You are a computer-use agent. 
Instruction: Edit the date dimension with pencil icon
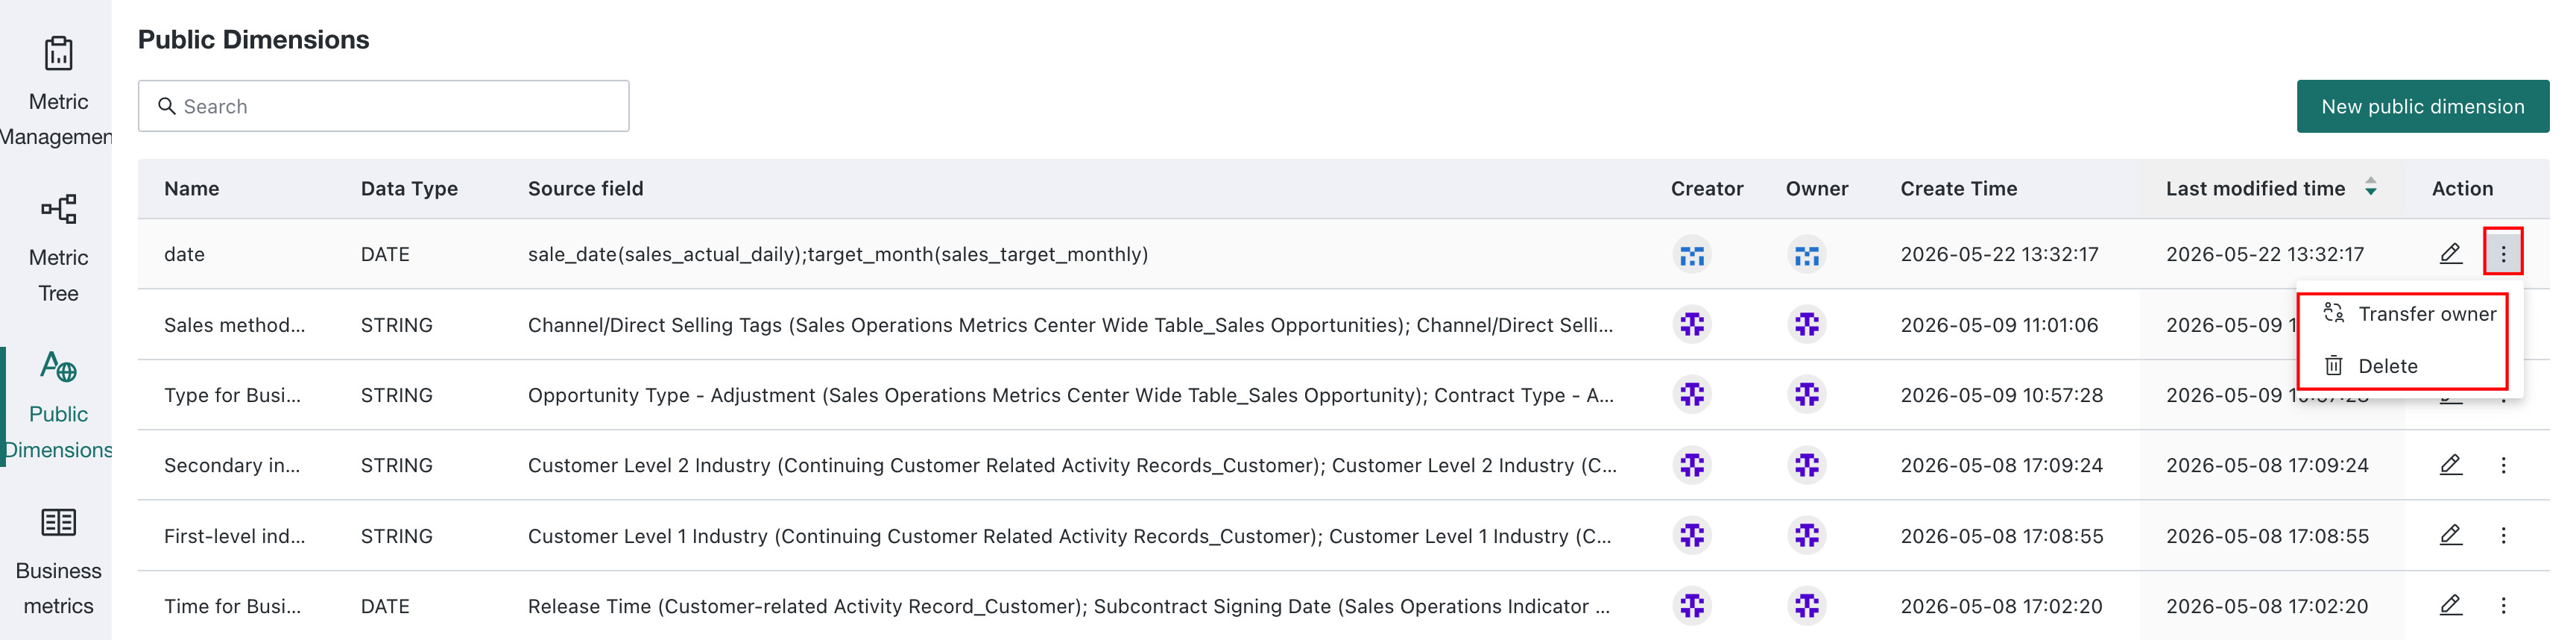point(2450,254)
